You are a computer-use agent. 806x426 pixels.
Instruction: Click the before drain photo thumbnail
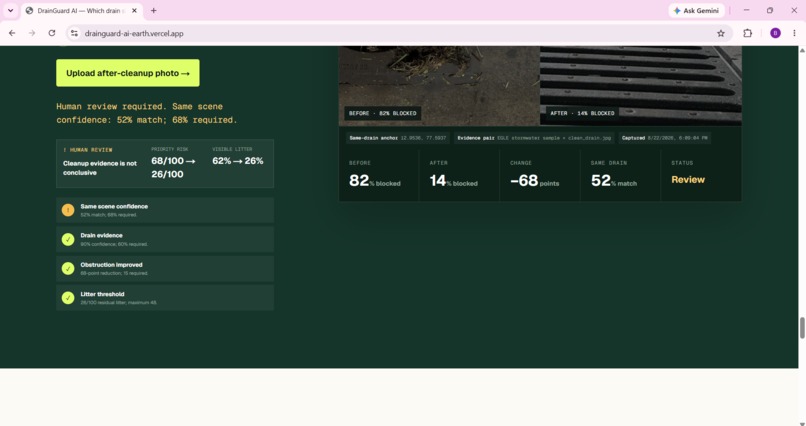tap(439, 85)
